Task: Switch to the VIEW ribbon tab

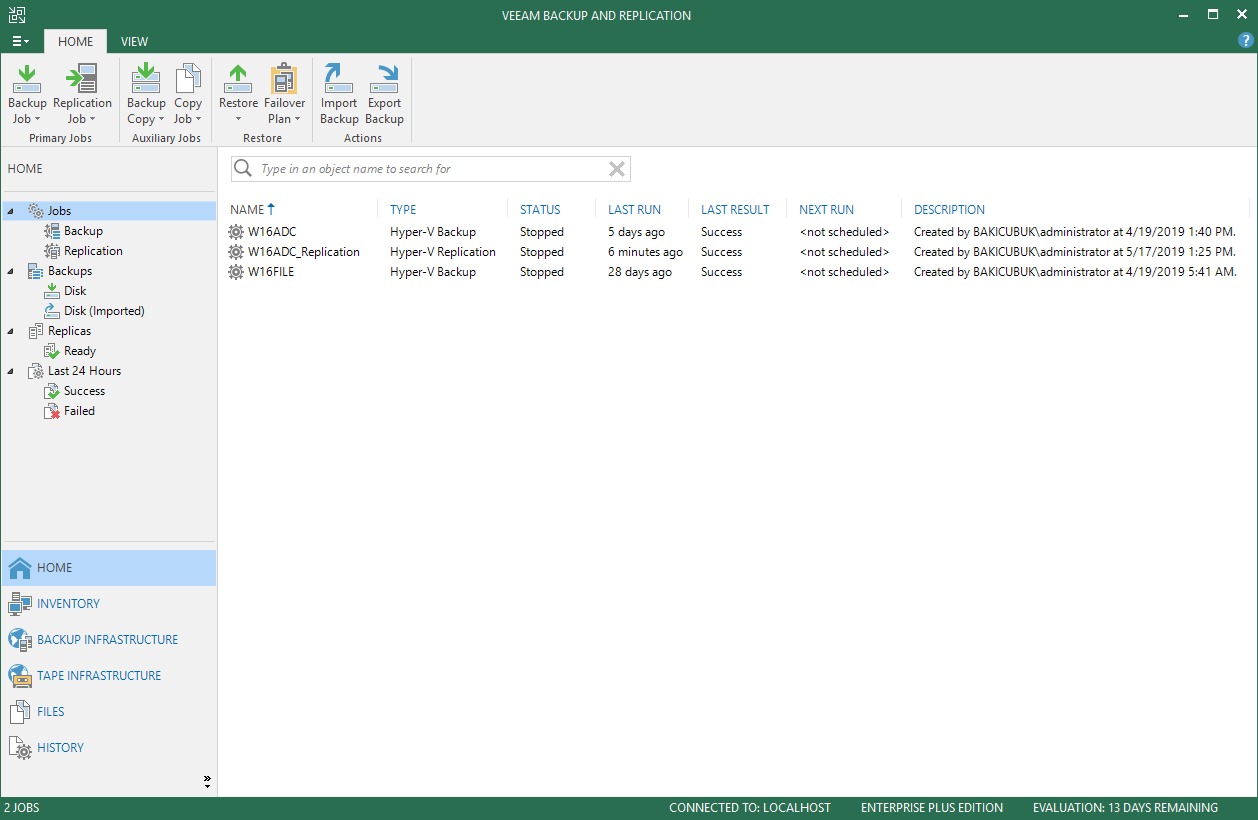Action: point(134,41)
